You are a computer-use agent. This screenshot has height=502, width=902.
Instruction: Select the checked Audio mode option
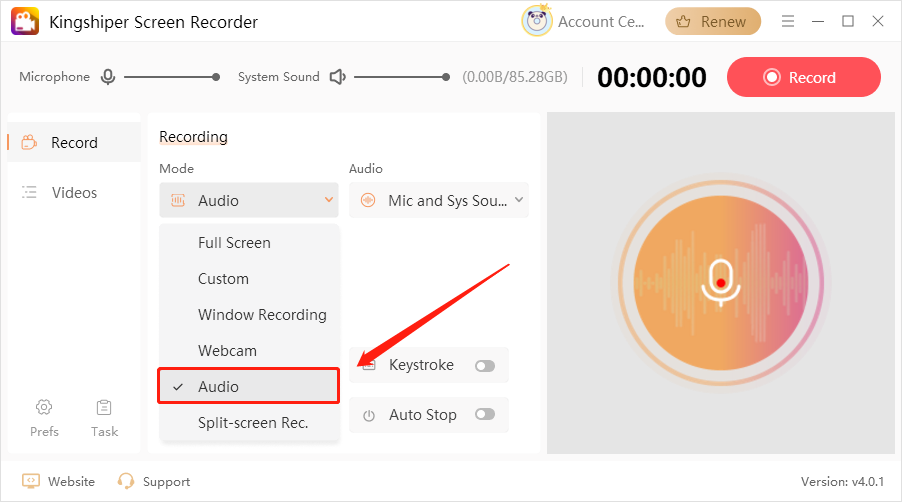(x=249, y=386)
